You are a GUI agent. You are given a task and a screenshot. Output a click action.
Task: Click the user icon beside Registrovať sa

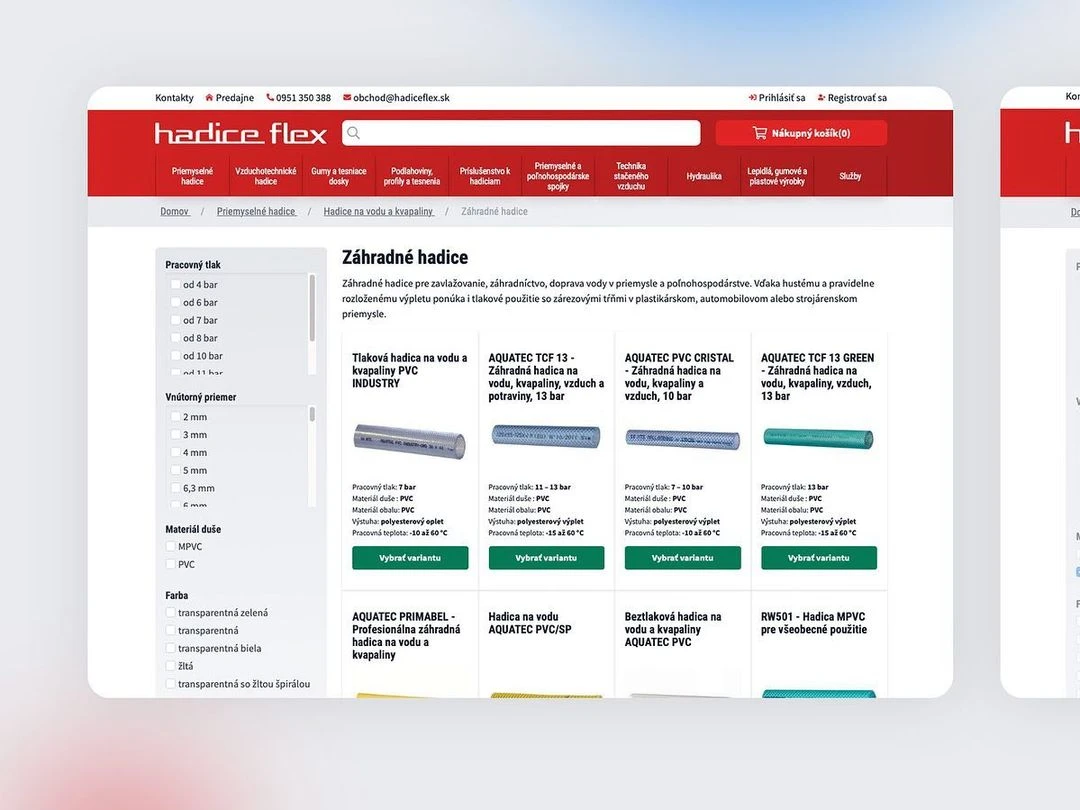(821, 98)
